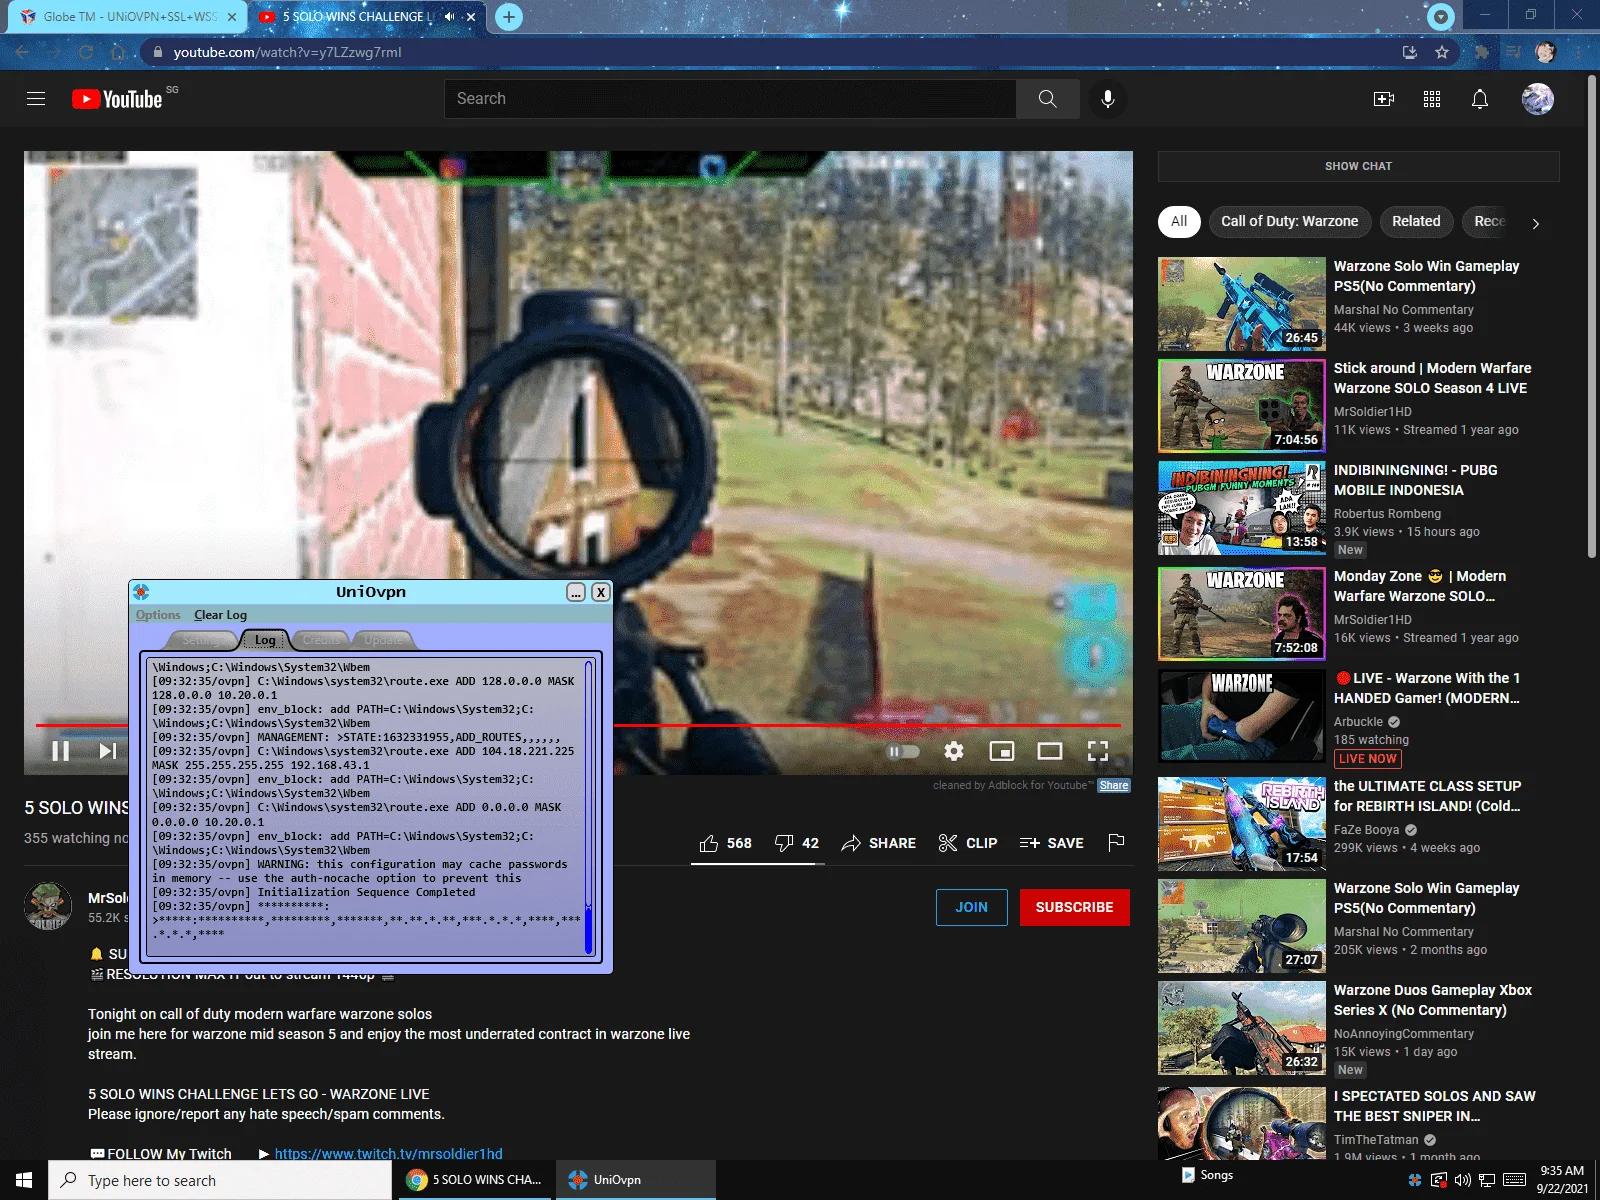
Task: Show more filter chips with the arrow
Action: 1536,223
